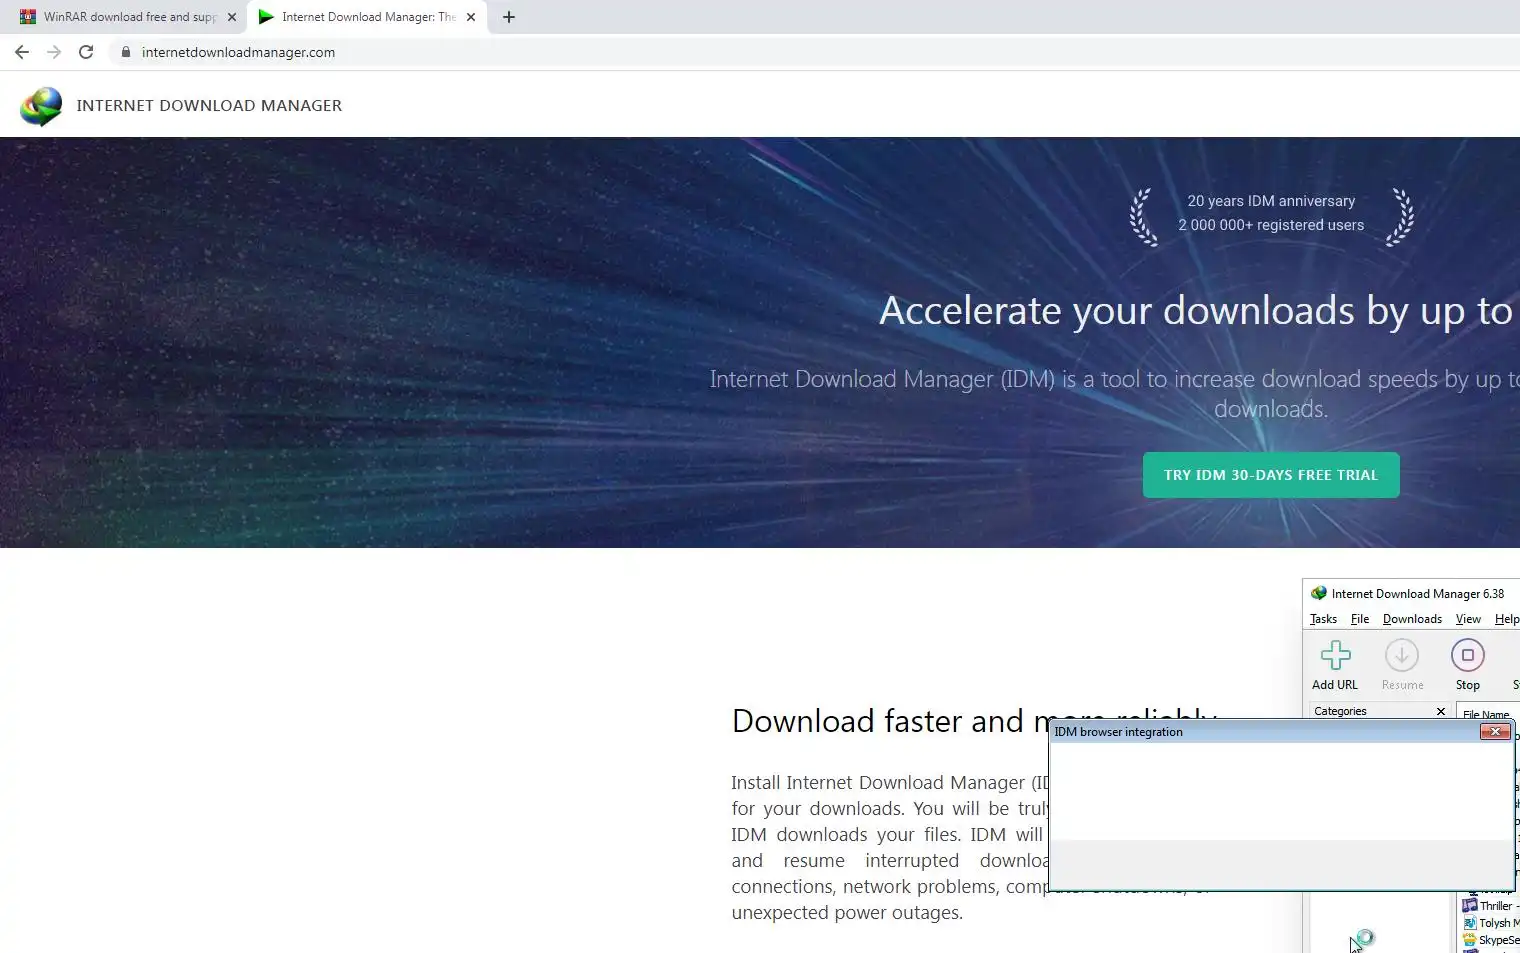Screen dimensions: 1520x953
Task: Reload the current page
Action: [x=86, y=52]
